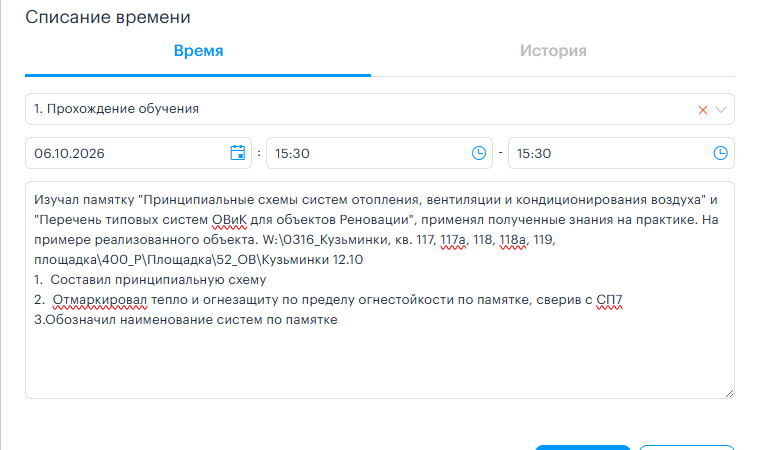Open start time clock icon

(479, 153)
